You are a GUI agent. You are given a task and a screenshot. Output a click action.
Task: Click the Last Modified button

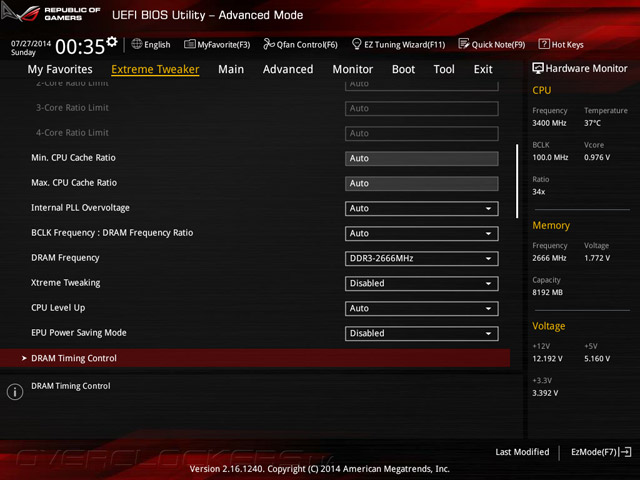point(522,452)
